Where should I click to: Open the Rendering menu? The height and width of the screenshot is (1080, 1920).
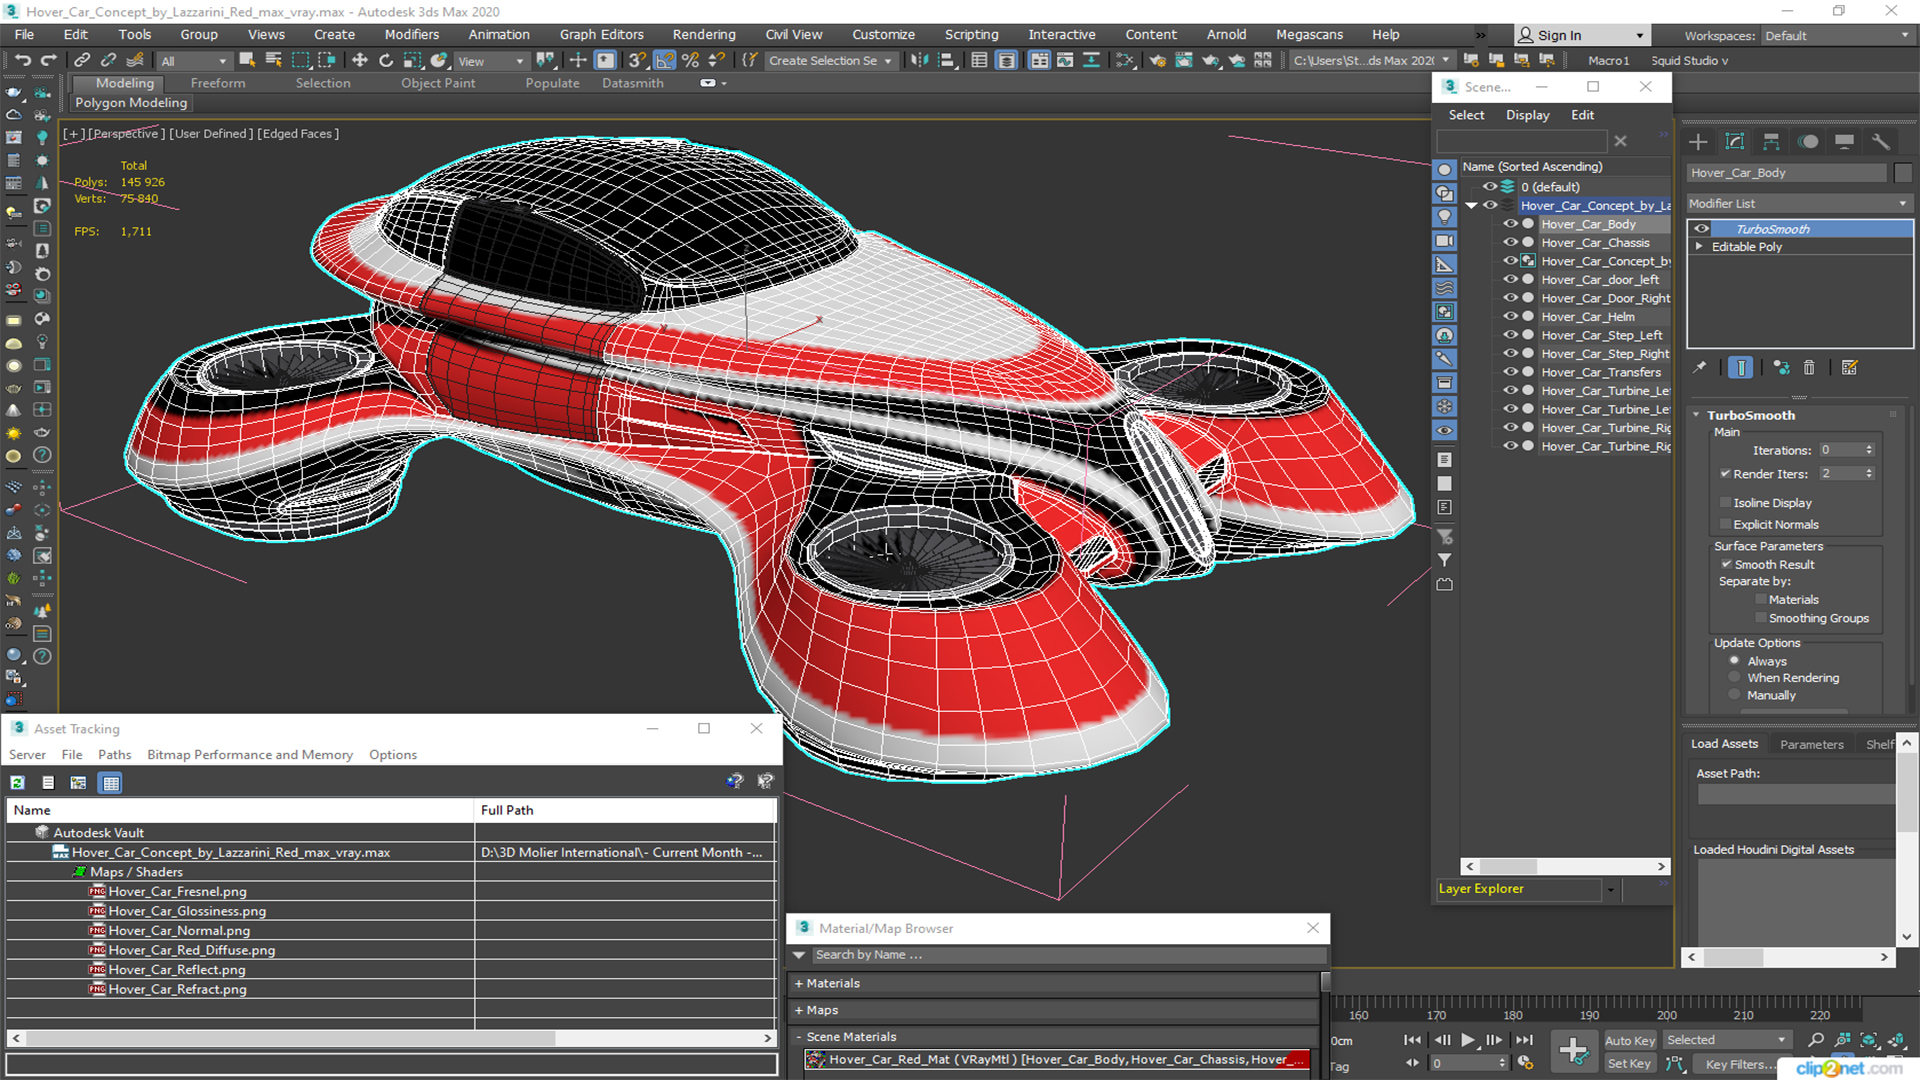[704, 34]
